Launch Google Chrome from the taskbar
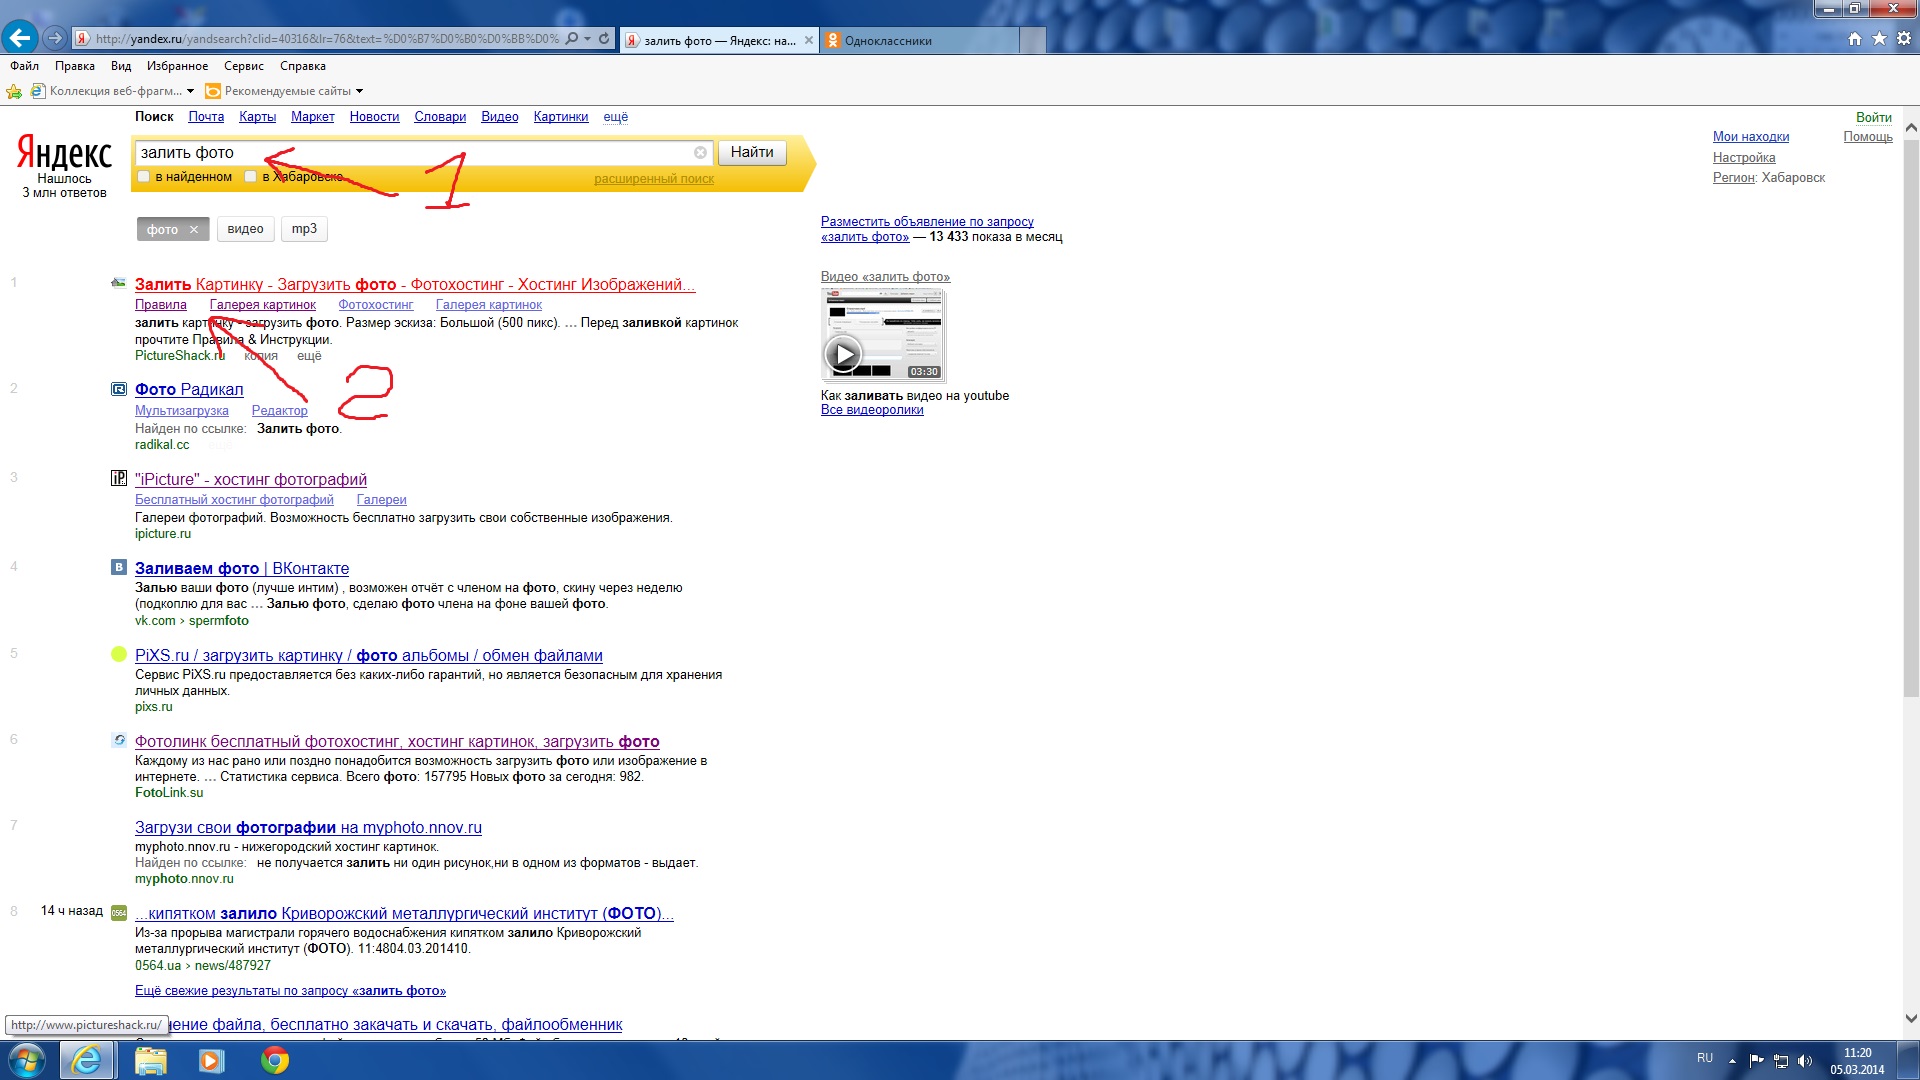This screenshot has width=1920, height=1080. (x=274, y=1060)
